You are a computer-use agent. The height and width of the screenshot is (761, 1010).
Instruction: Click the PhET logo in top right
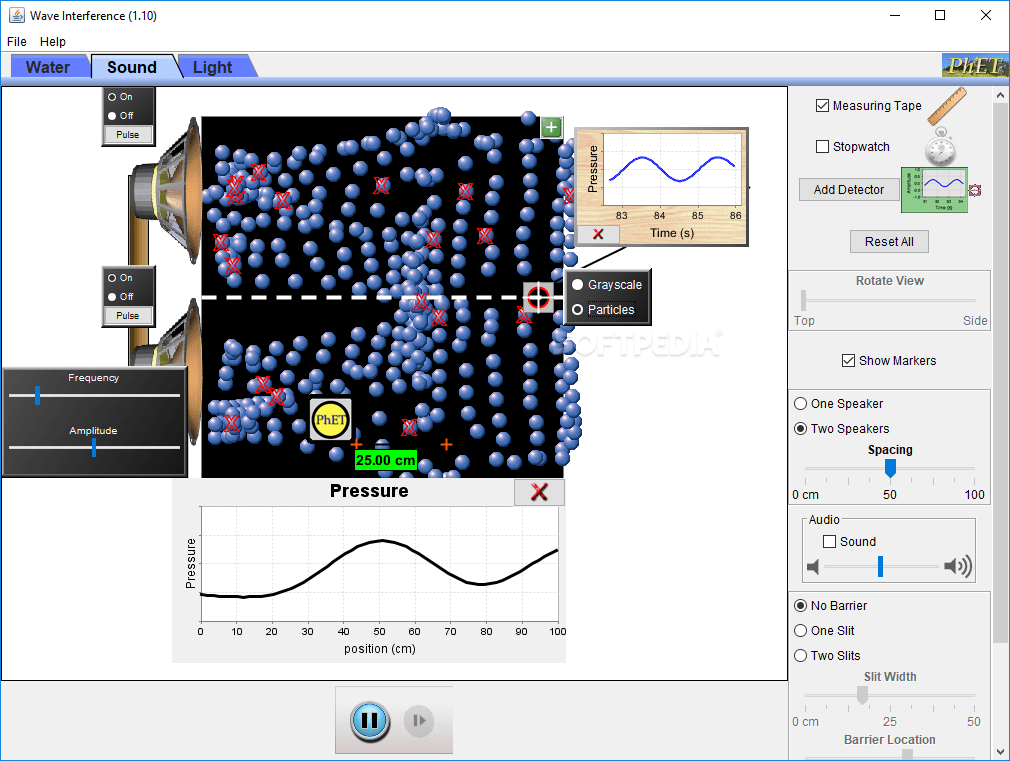pos(975,66)
